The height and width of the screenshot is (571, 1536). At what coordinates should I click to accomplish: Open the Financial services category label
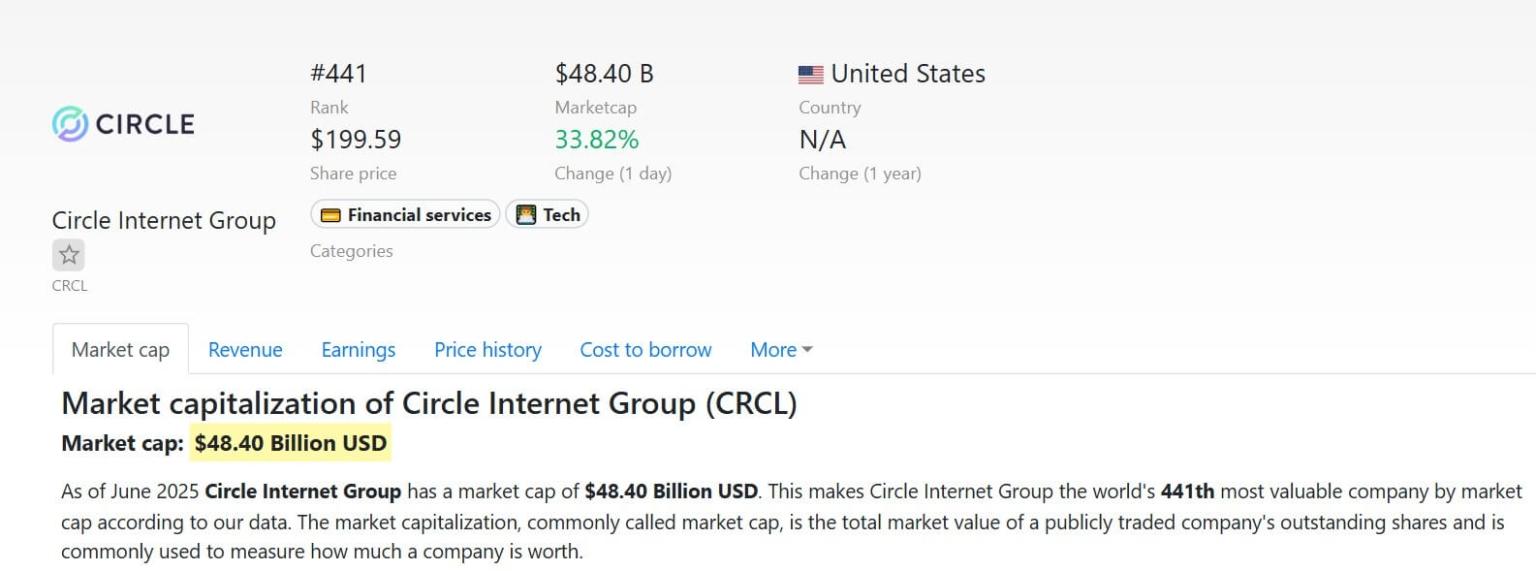[x=419, y=215]
